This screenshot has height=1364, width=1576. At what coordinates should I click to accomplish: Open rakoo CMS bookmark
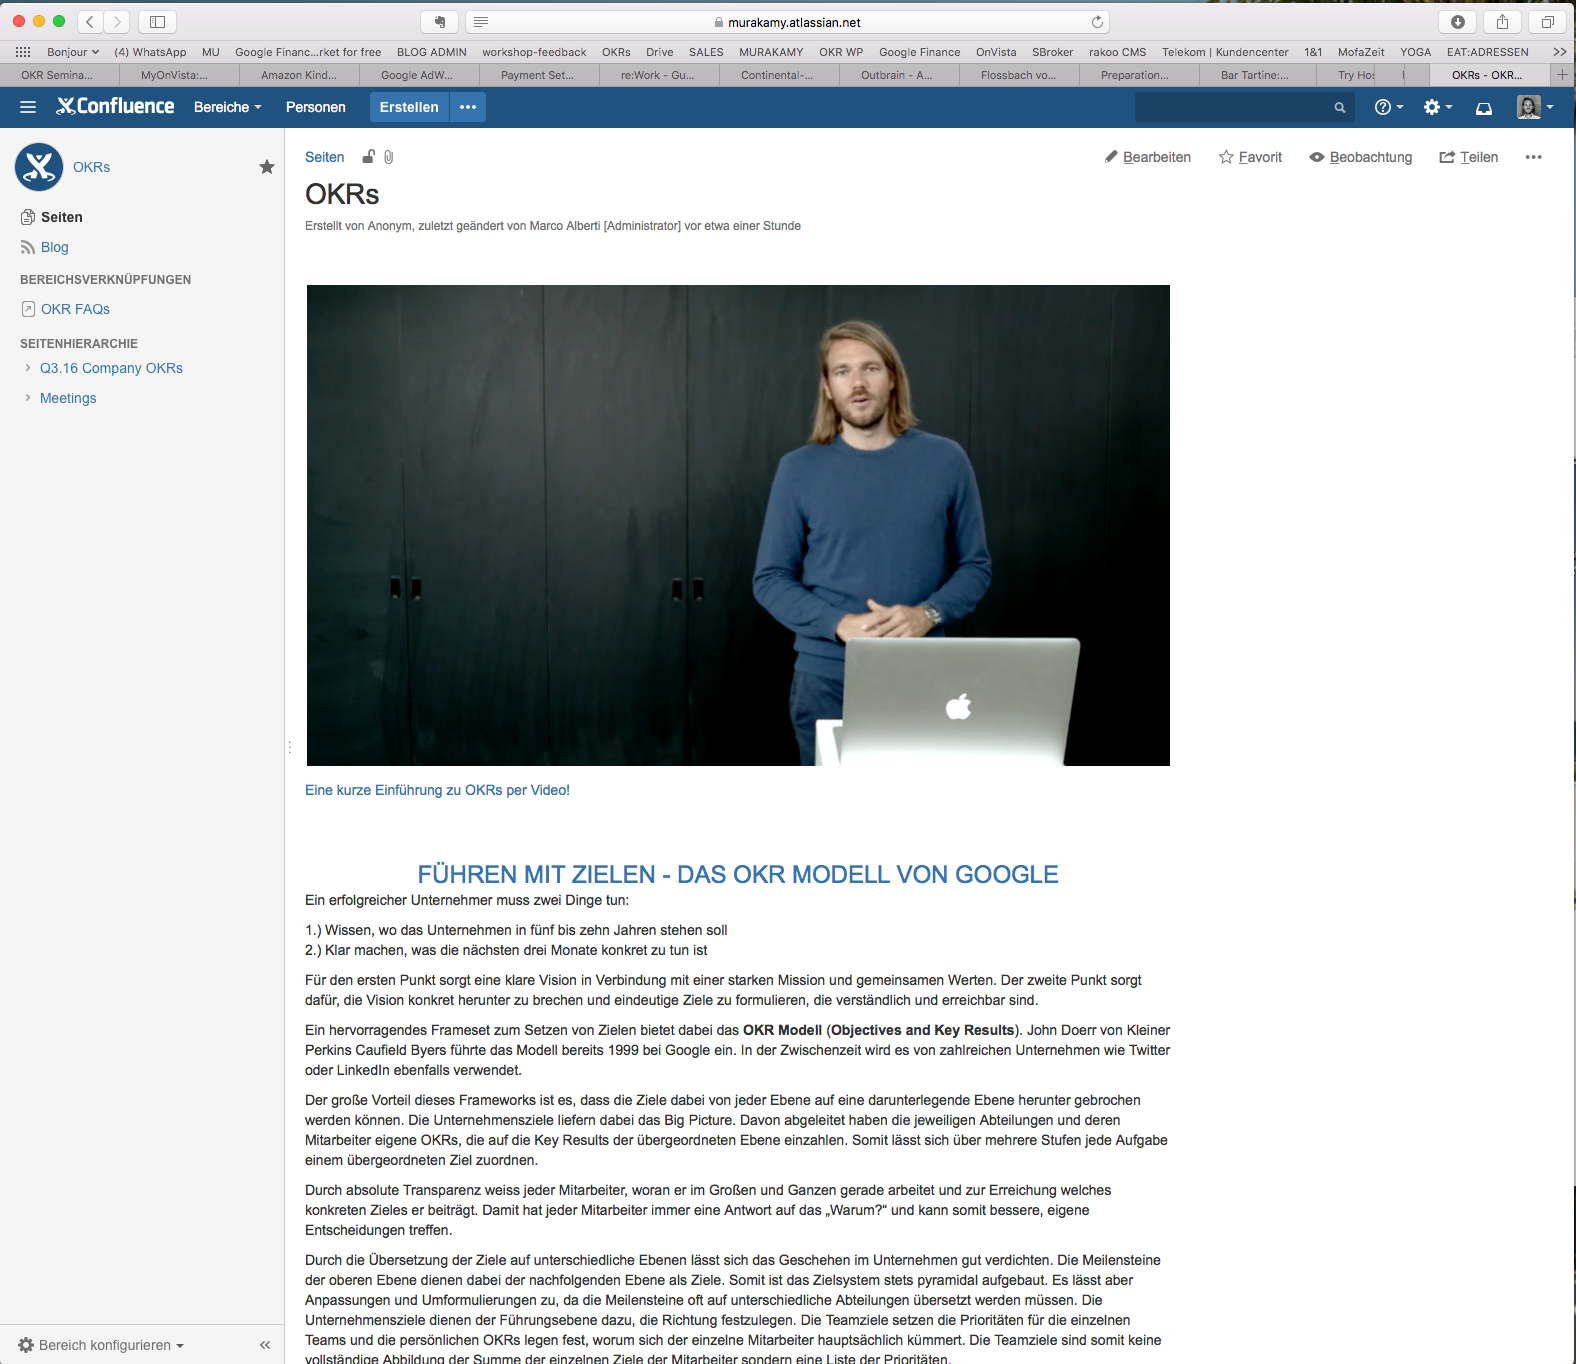click(1118, 52)
